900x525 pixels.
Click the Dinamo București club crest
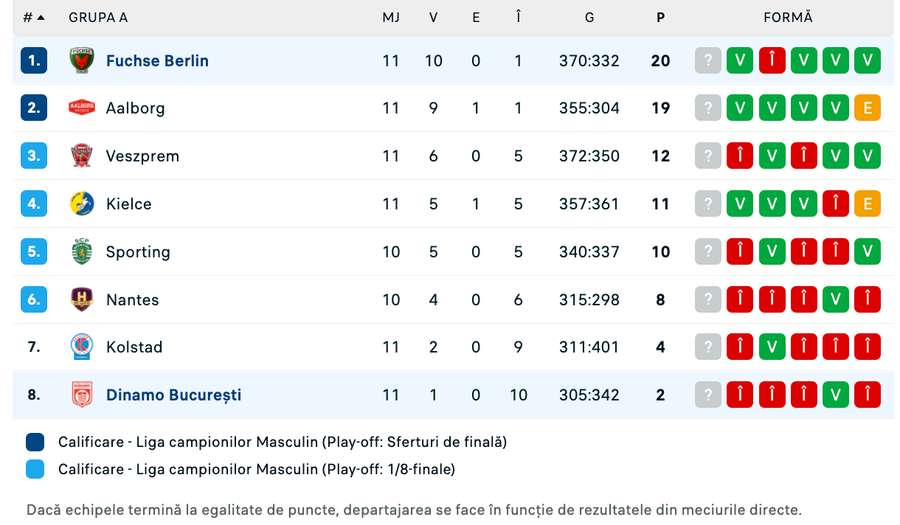81,395
